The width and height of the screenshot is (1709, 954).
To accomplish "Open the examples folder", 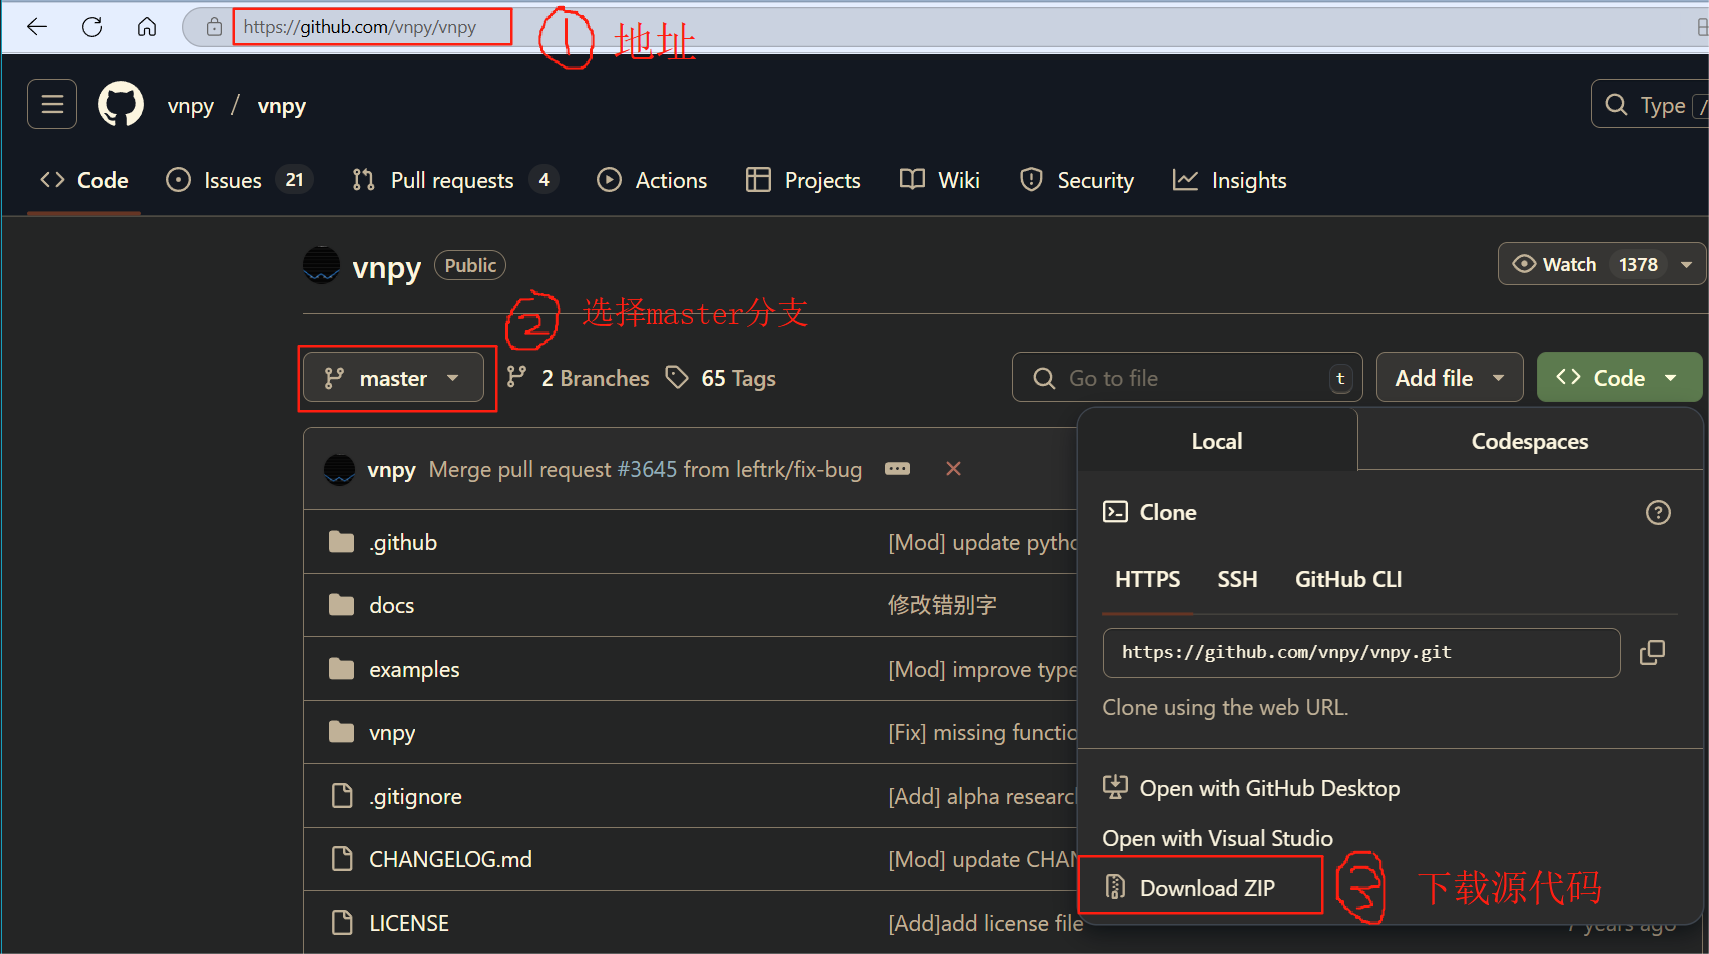I will coord(414,669).
